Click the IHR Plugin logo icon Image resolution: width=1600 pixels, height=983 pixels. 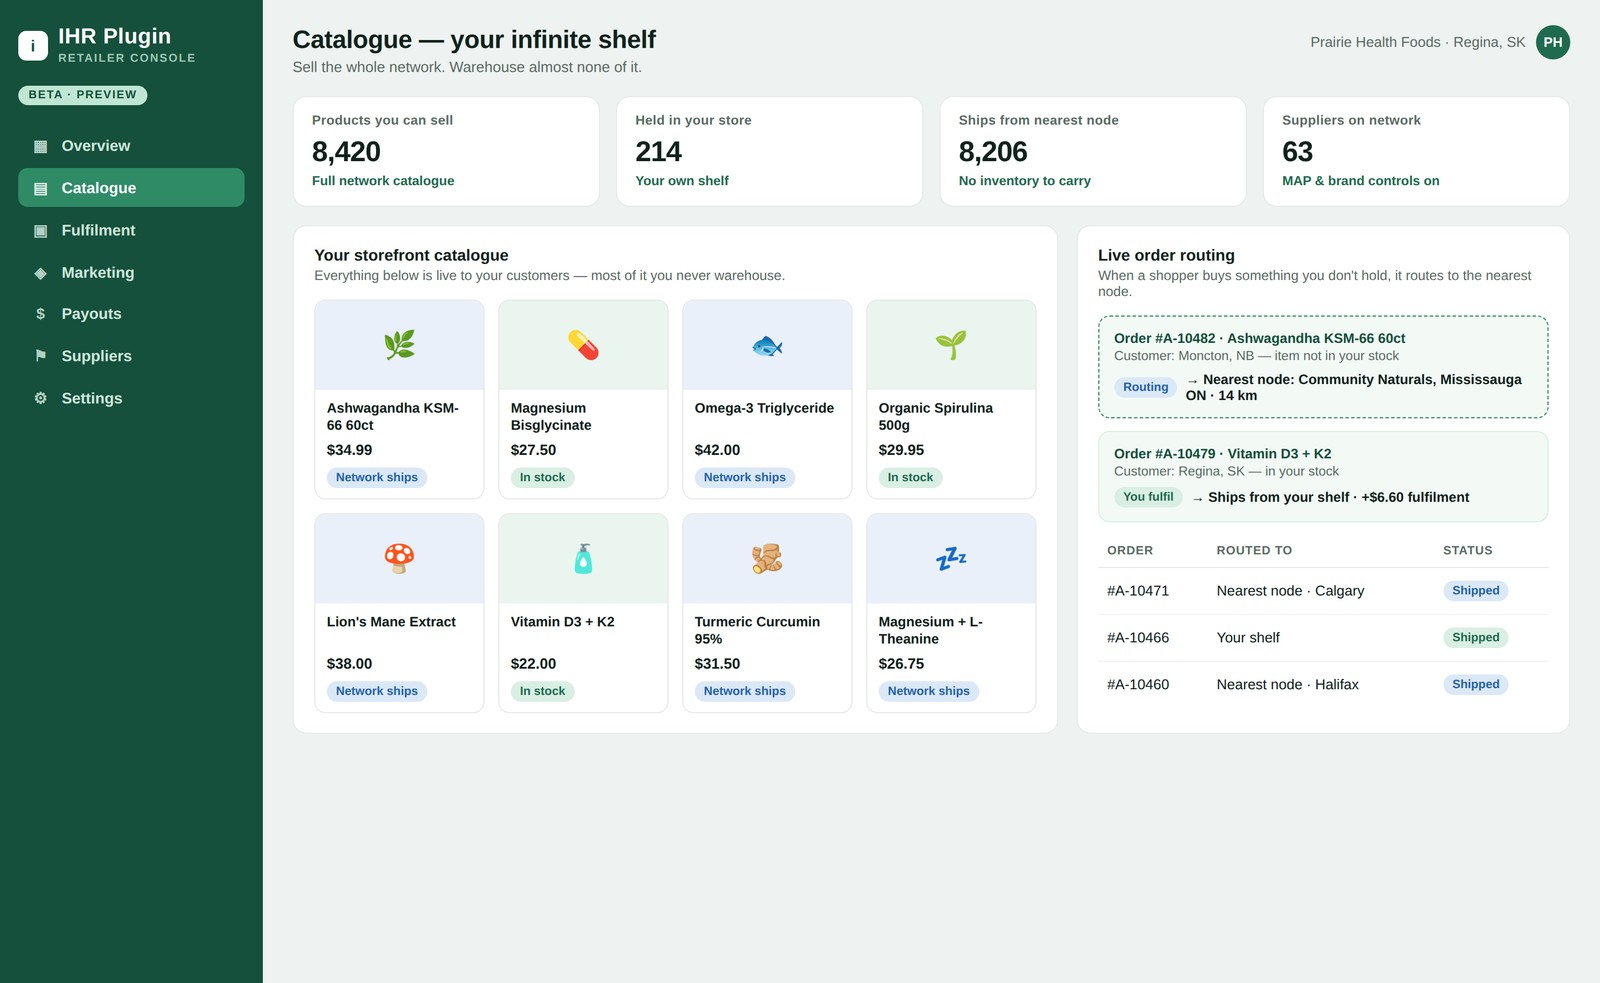33,45
